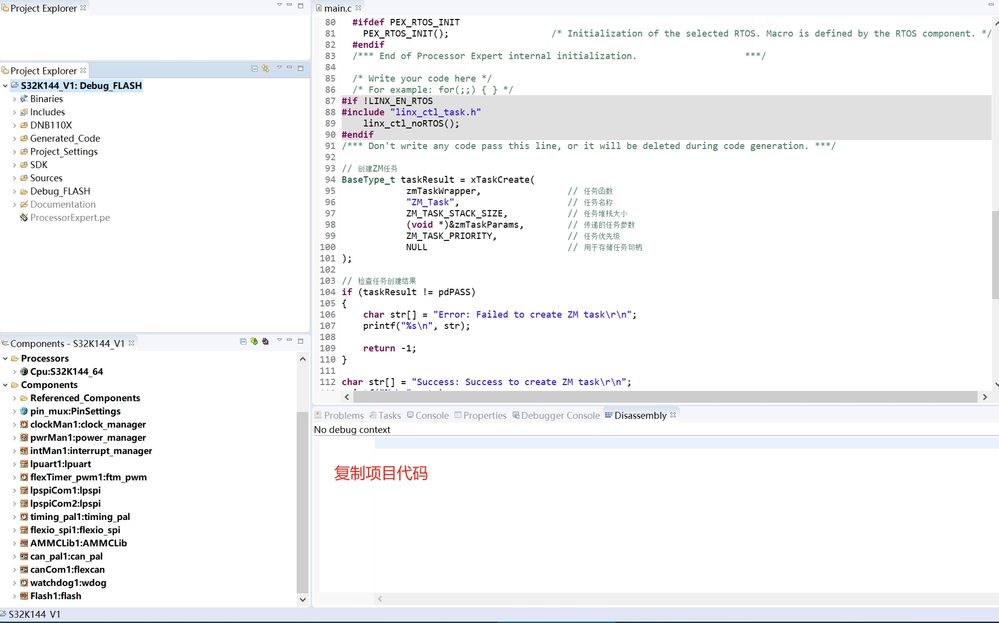
Task: Toggle Link with Editor in Project Explorer
Action: pyautogui.click(x=265, y=69)
